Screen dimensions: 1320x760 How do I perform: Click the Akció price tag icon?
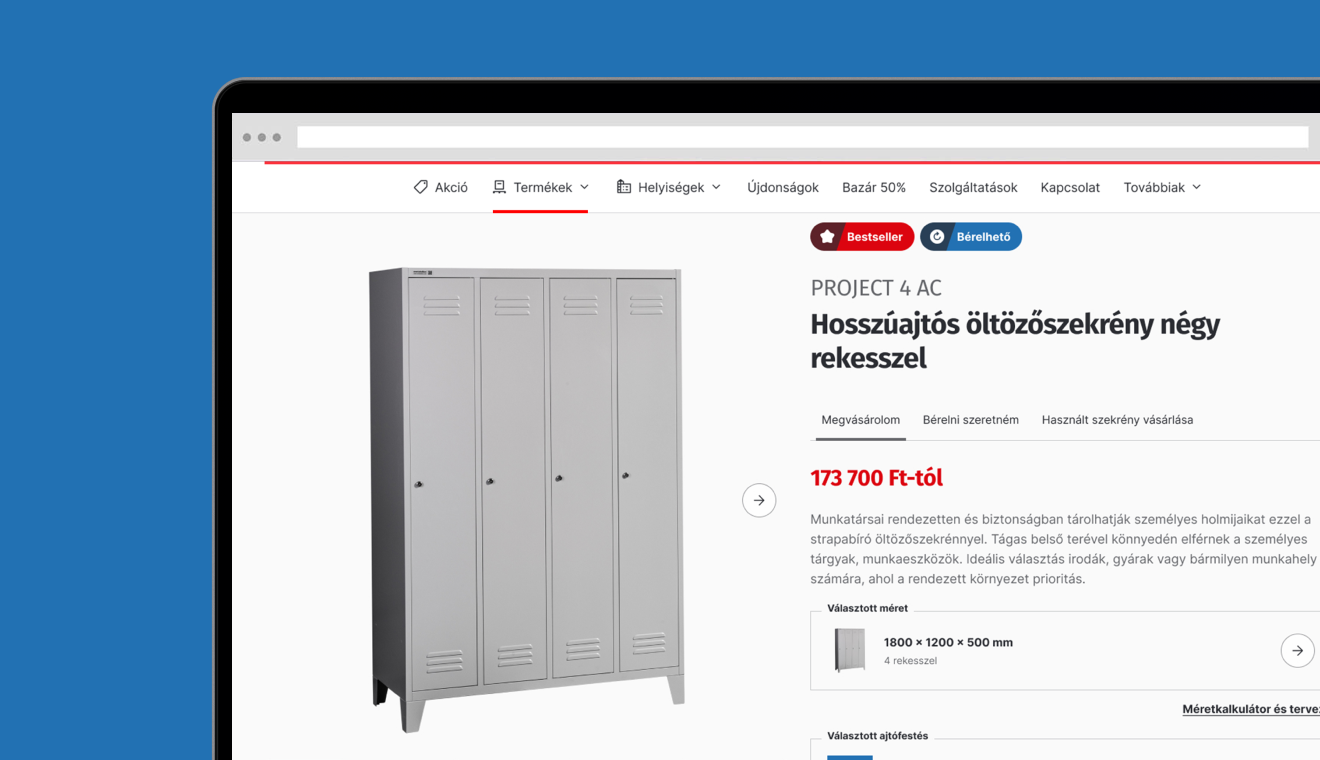421,187
